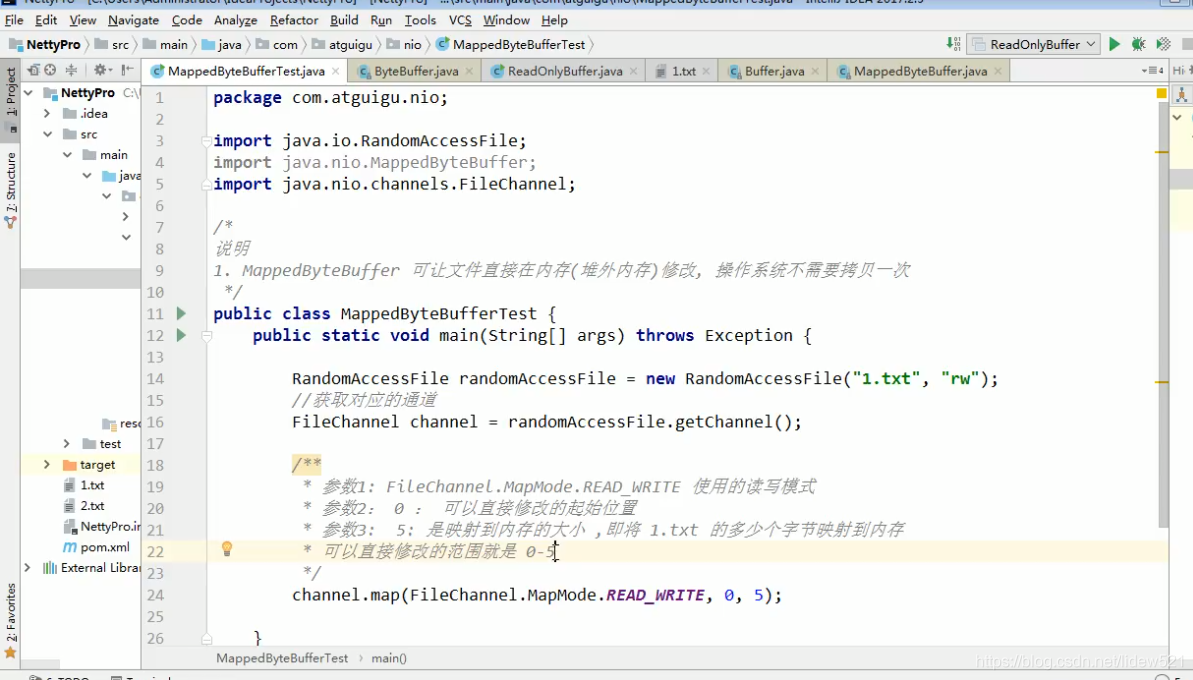The height and width of the screenshot is (680, 1193).
Task: Switch to Buffer.java tab
Action: (774, 71)
